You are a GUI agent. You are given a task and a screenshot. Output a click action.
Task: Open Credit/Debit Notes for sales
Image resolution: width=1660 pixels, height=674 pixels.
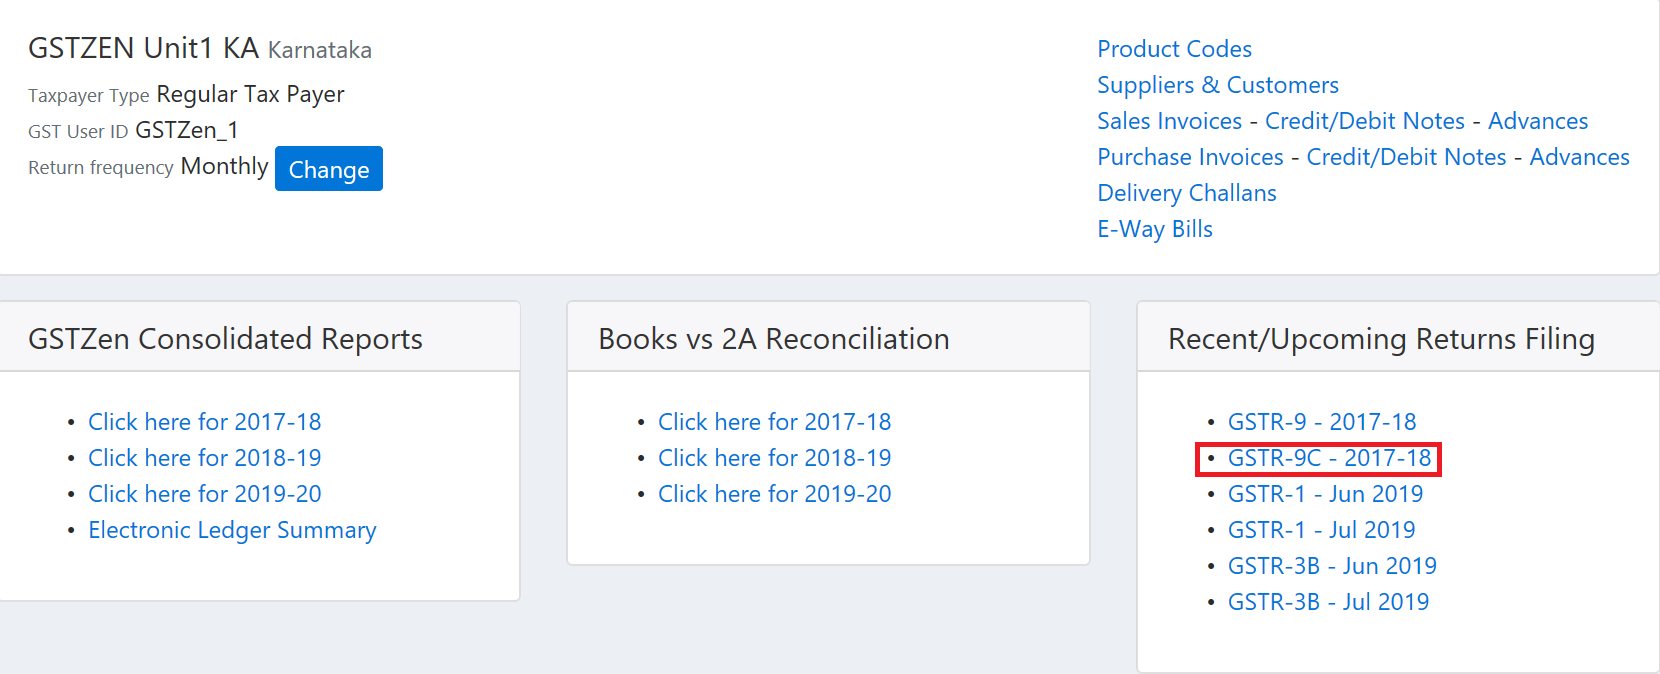[x=1365, y=121]
